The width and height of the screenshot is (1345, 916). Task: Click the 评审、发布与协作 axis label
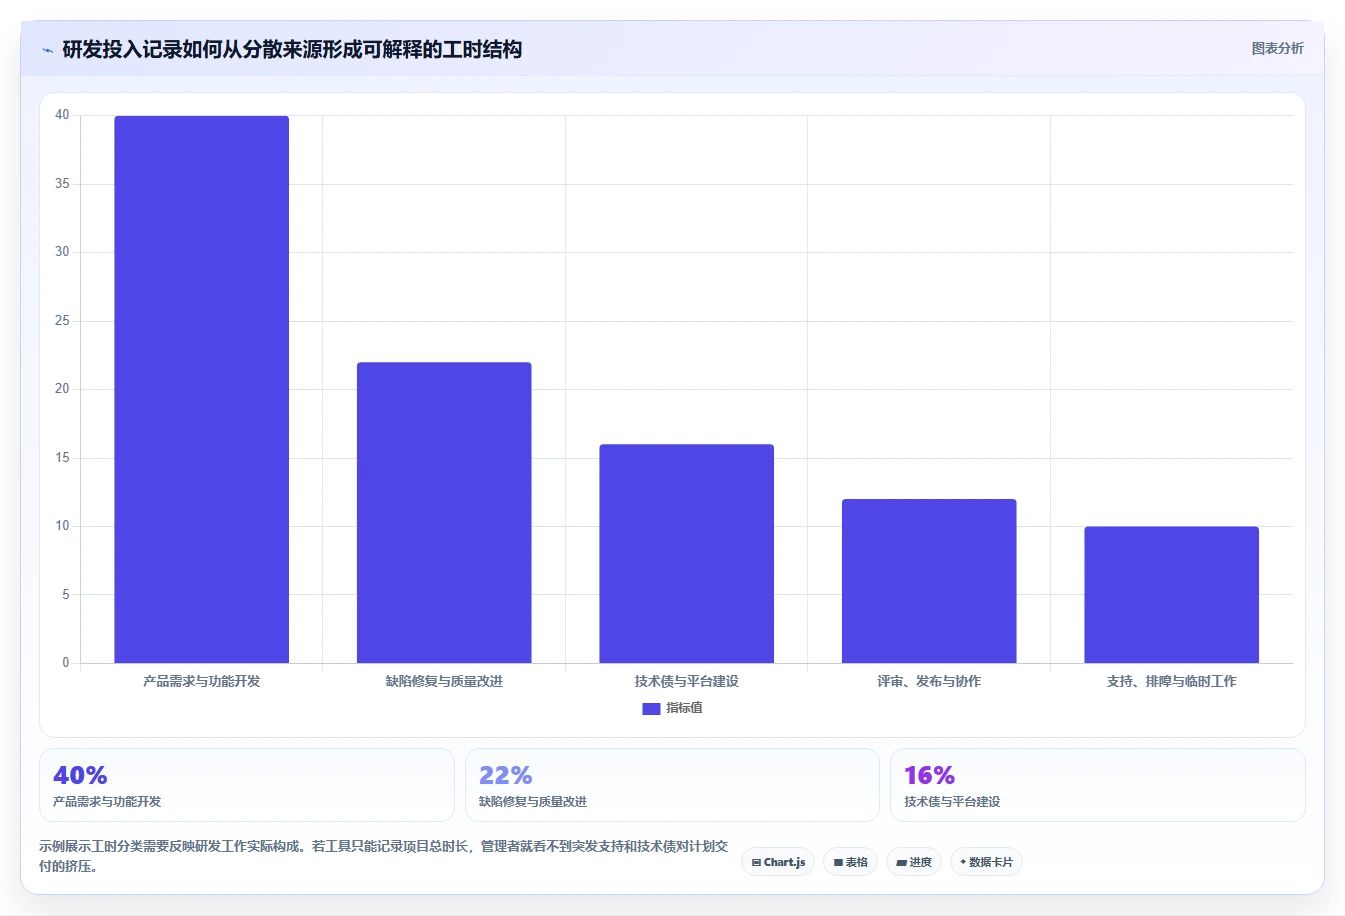coord(929,681)
